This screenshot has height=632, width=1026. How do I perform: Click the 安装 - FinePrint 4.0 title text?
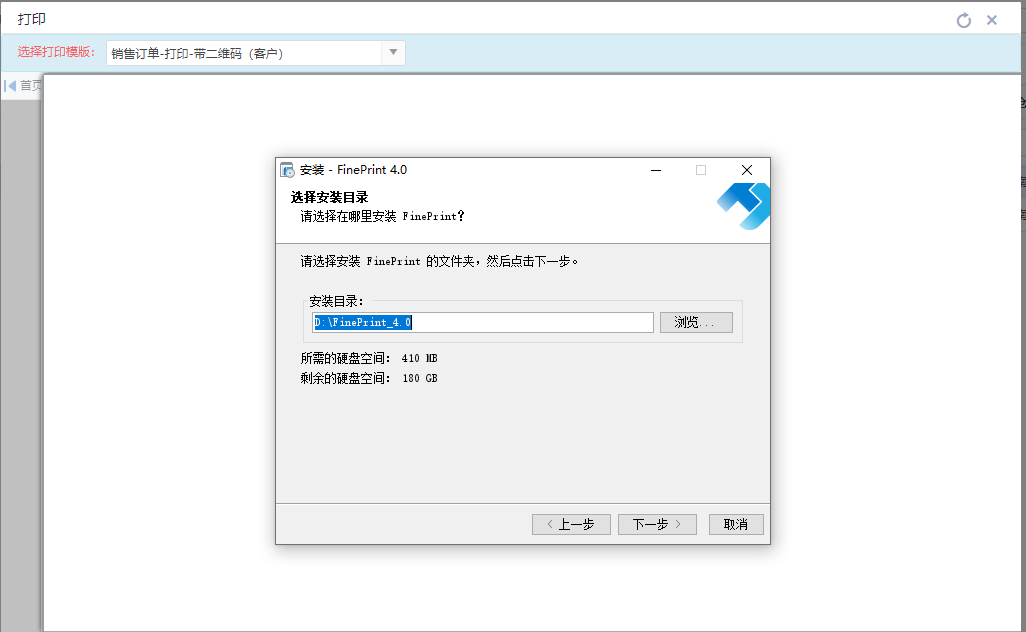click(x=353, y=170)
